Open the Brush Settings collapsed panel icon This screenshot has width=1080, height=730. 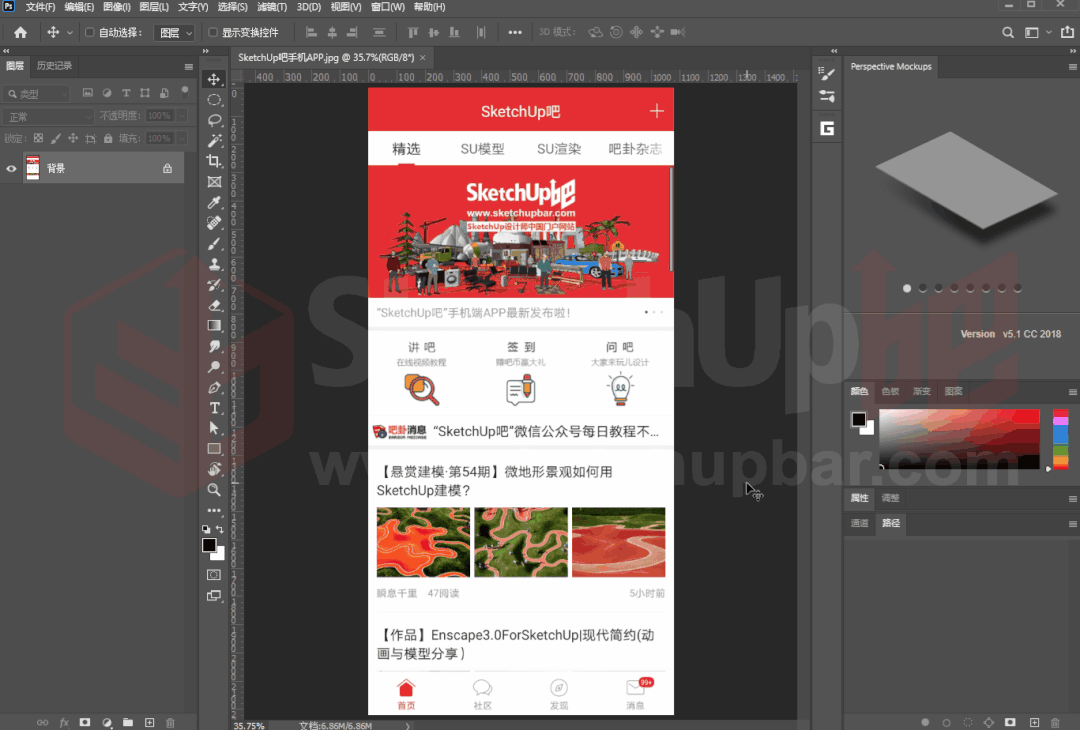pyautogui.click(x=827, y=73)
